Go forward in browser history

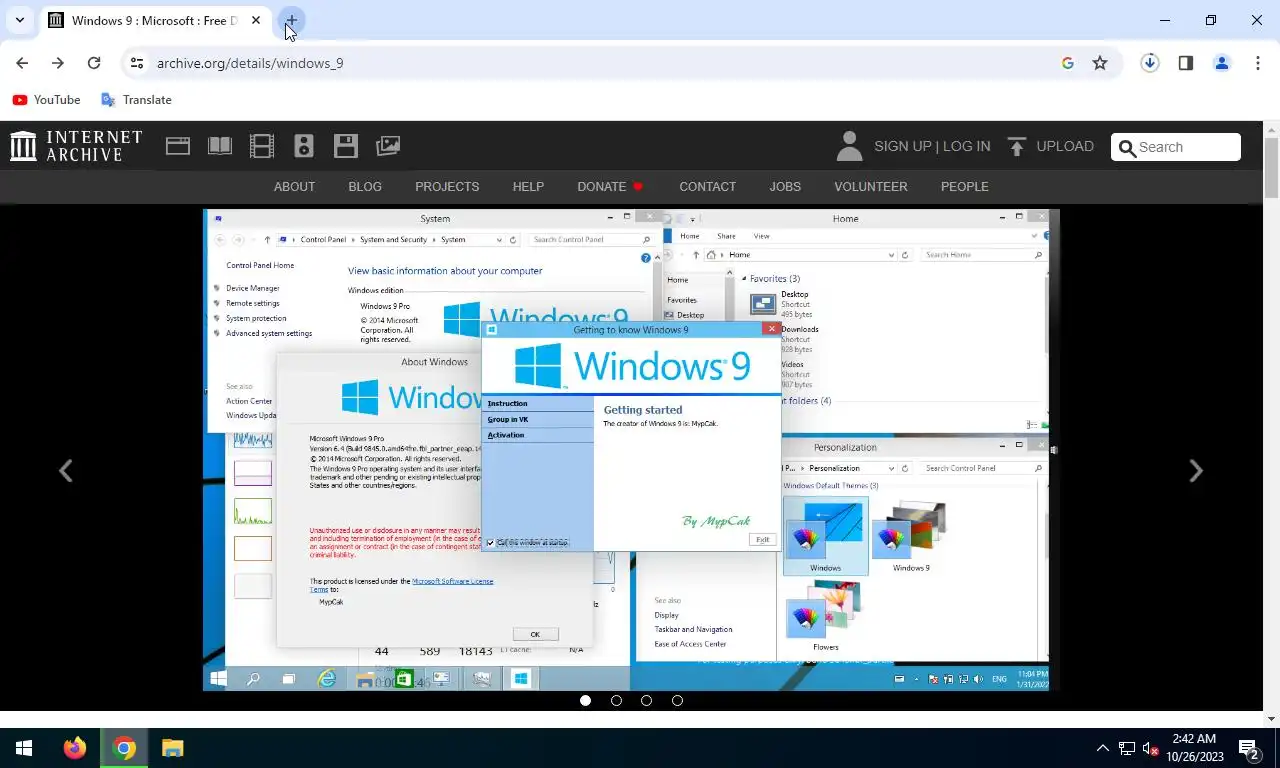(x=58, y=63)
